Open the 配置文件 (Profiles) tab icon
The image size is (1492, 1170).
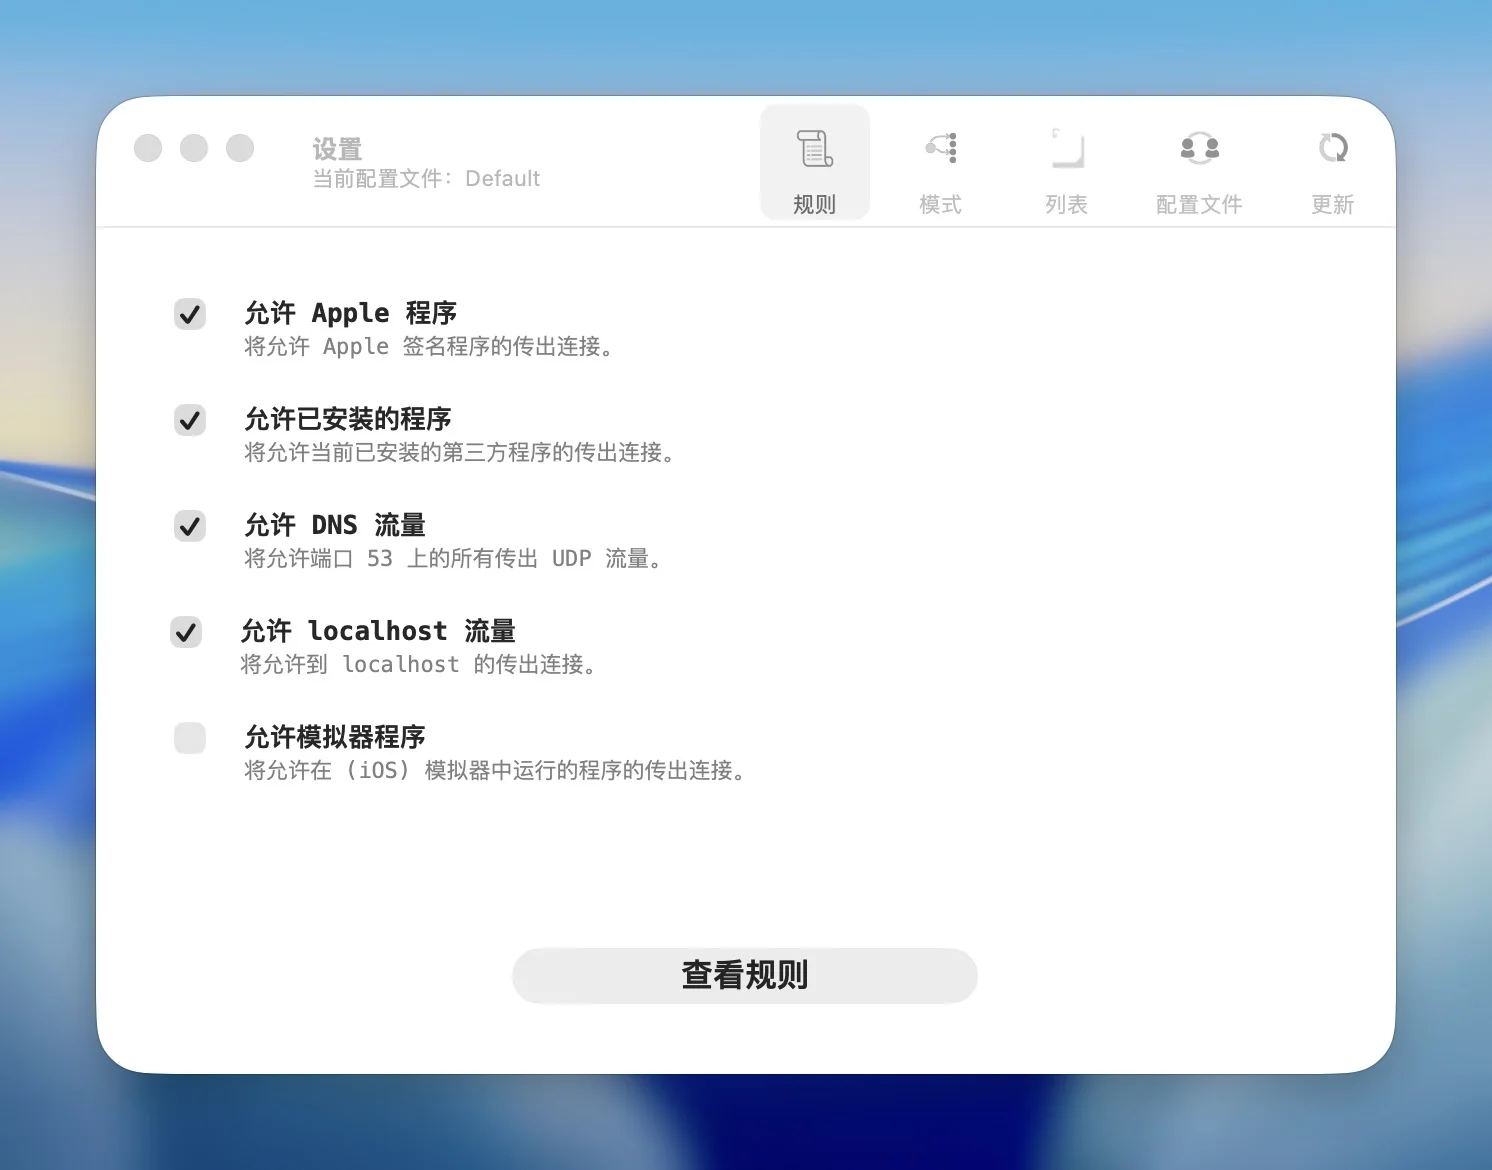coord(1199,148)
